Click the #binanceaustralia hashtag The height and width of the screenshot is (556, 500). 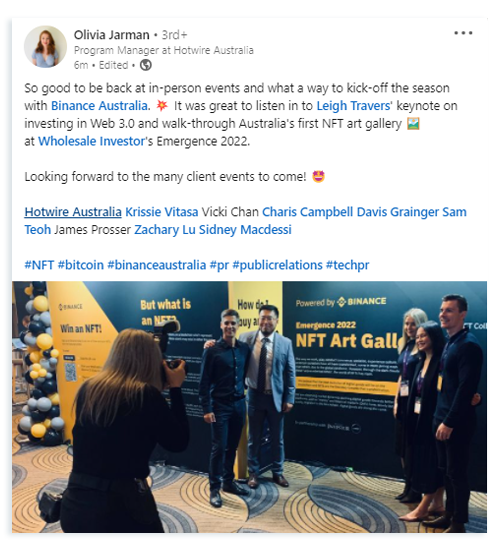pyautogui.click(x=156, y=265)
